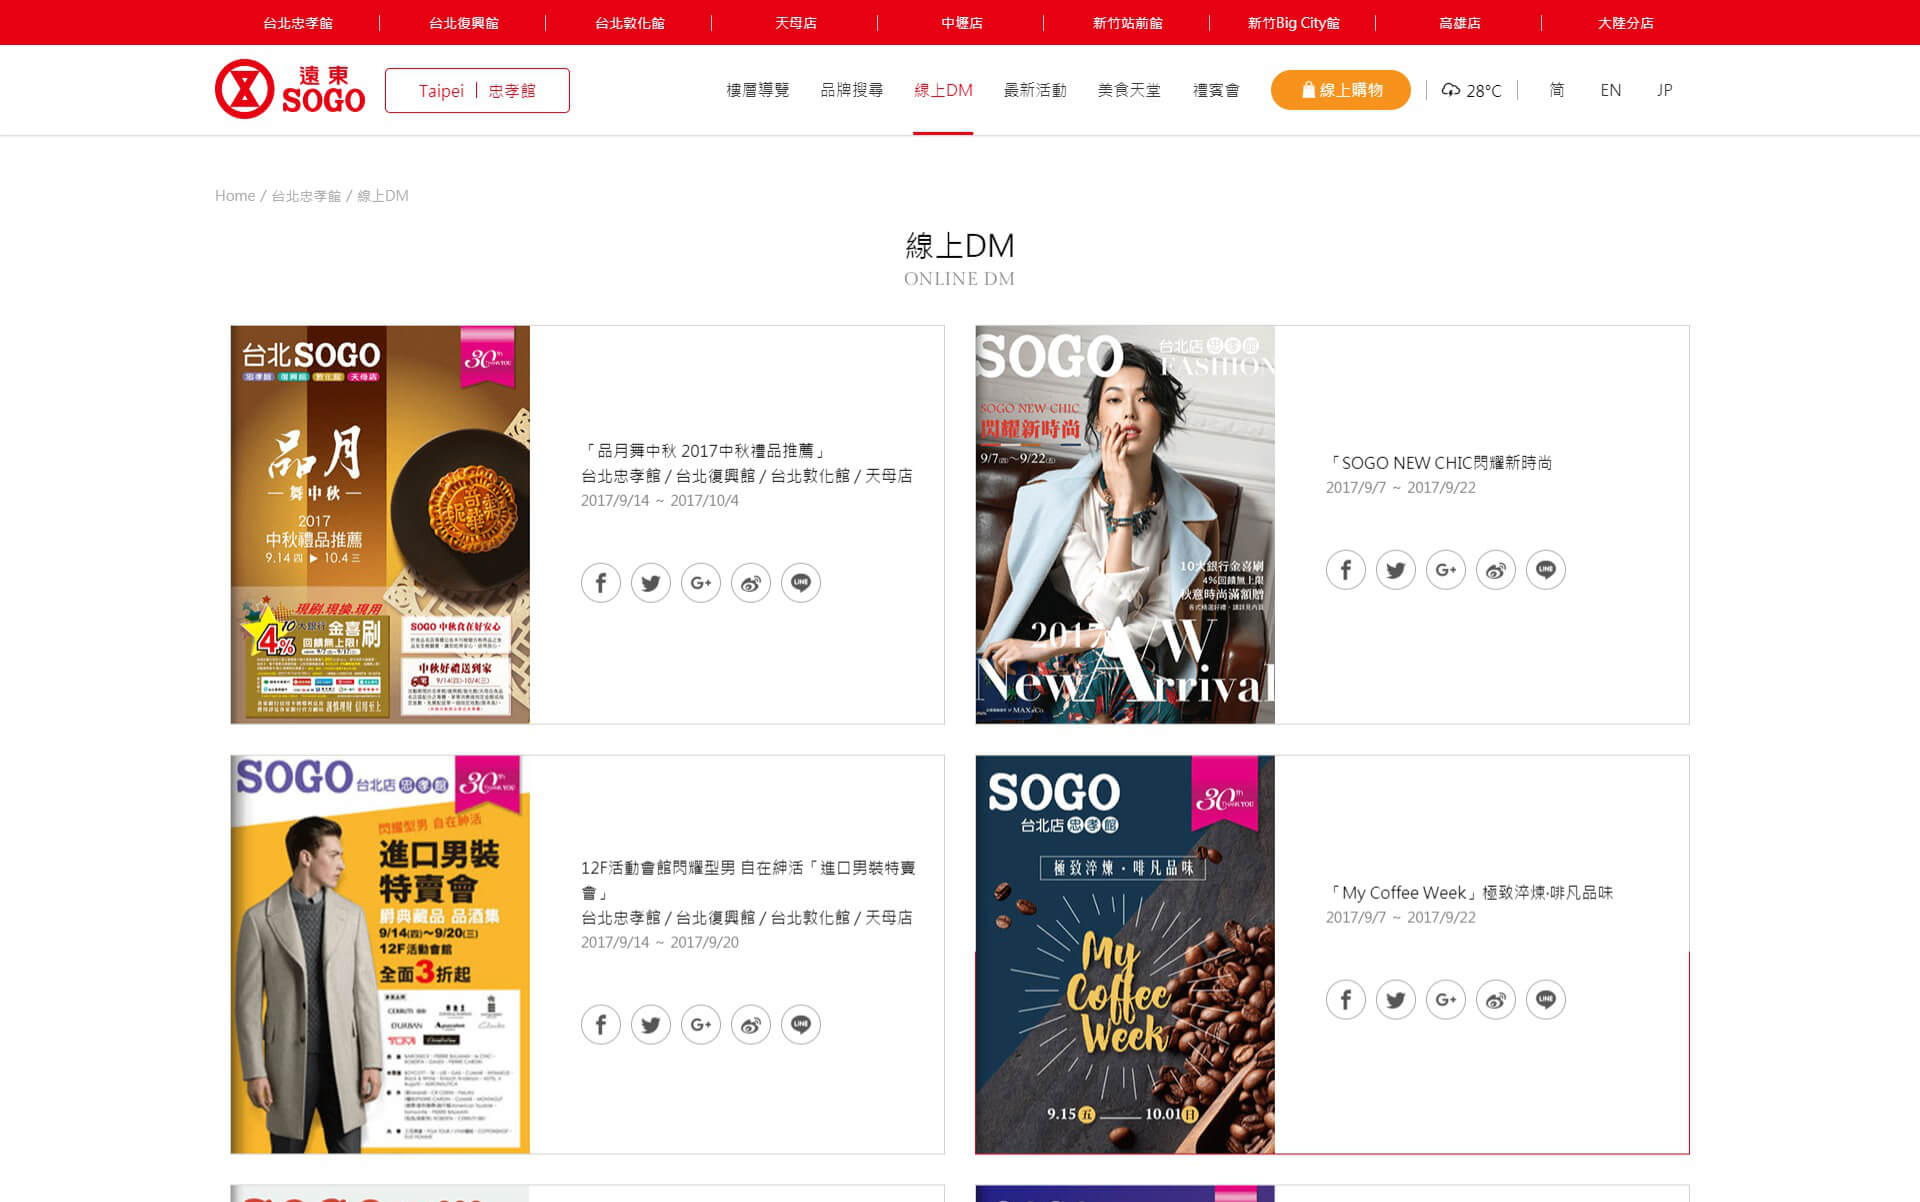The height and width of the screenshot is (1202, 1920).
Task: Open 品牌搜尋 brand search menu
Action: pos(851,90)
